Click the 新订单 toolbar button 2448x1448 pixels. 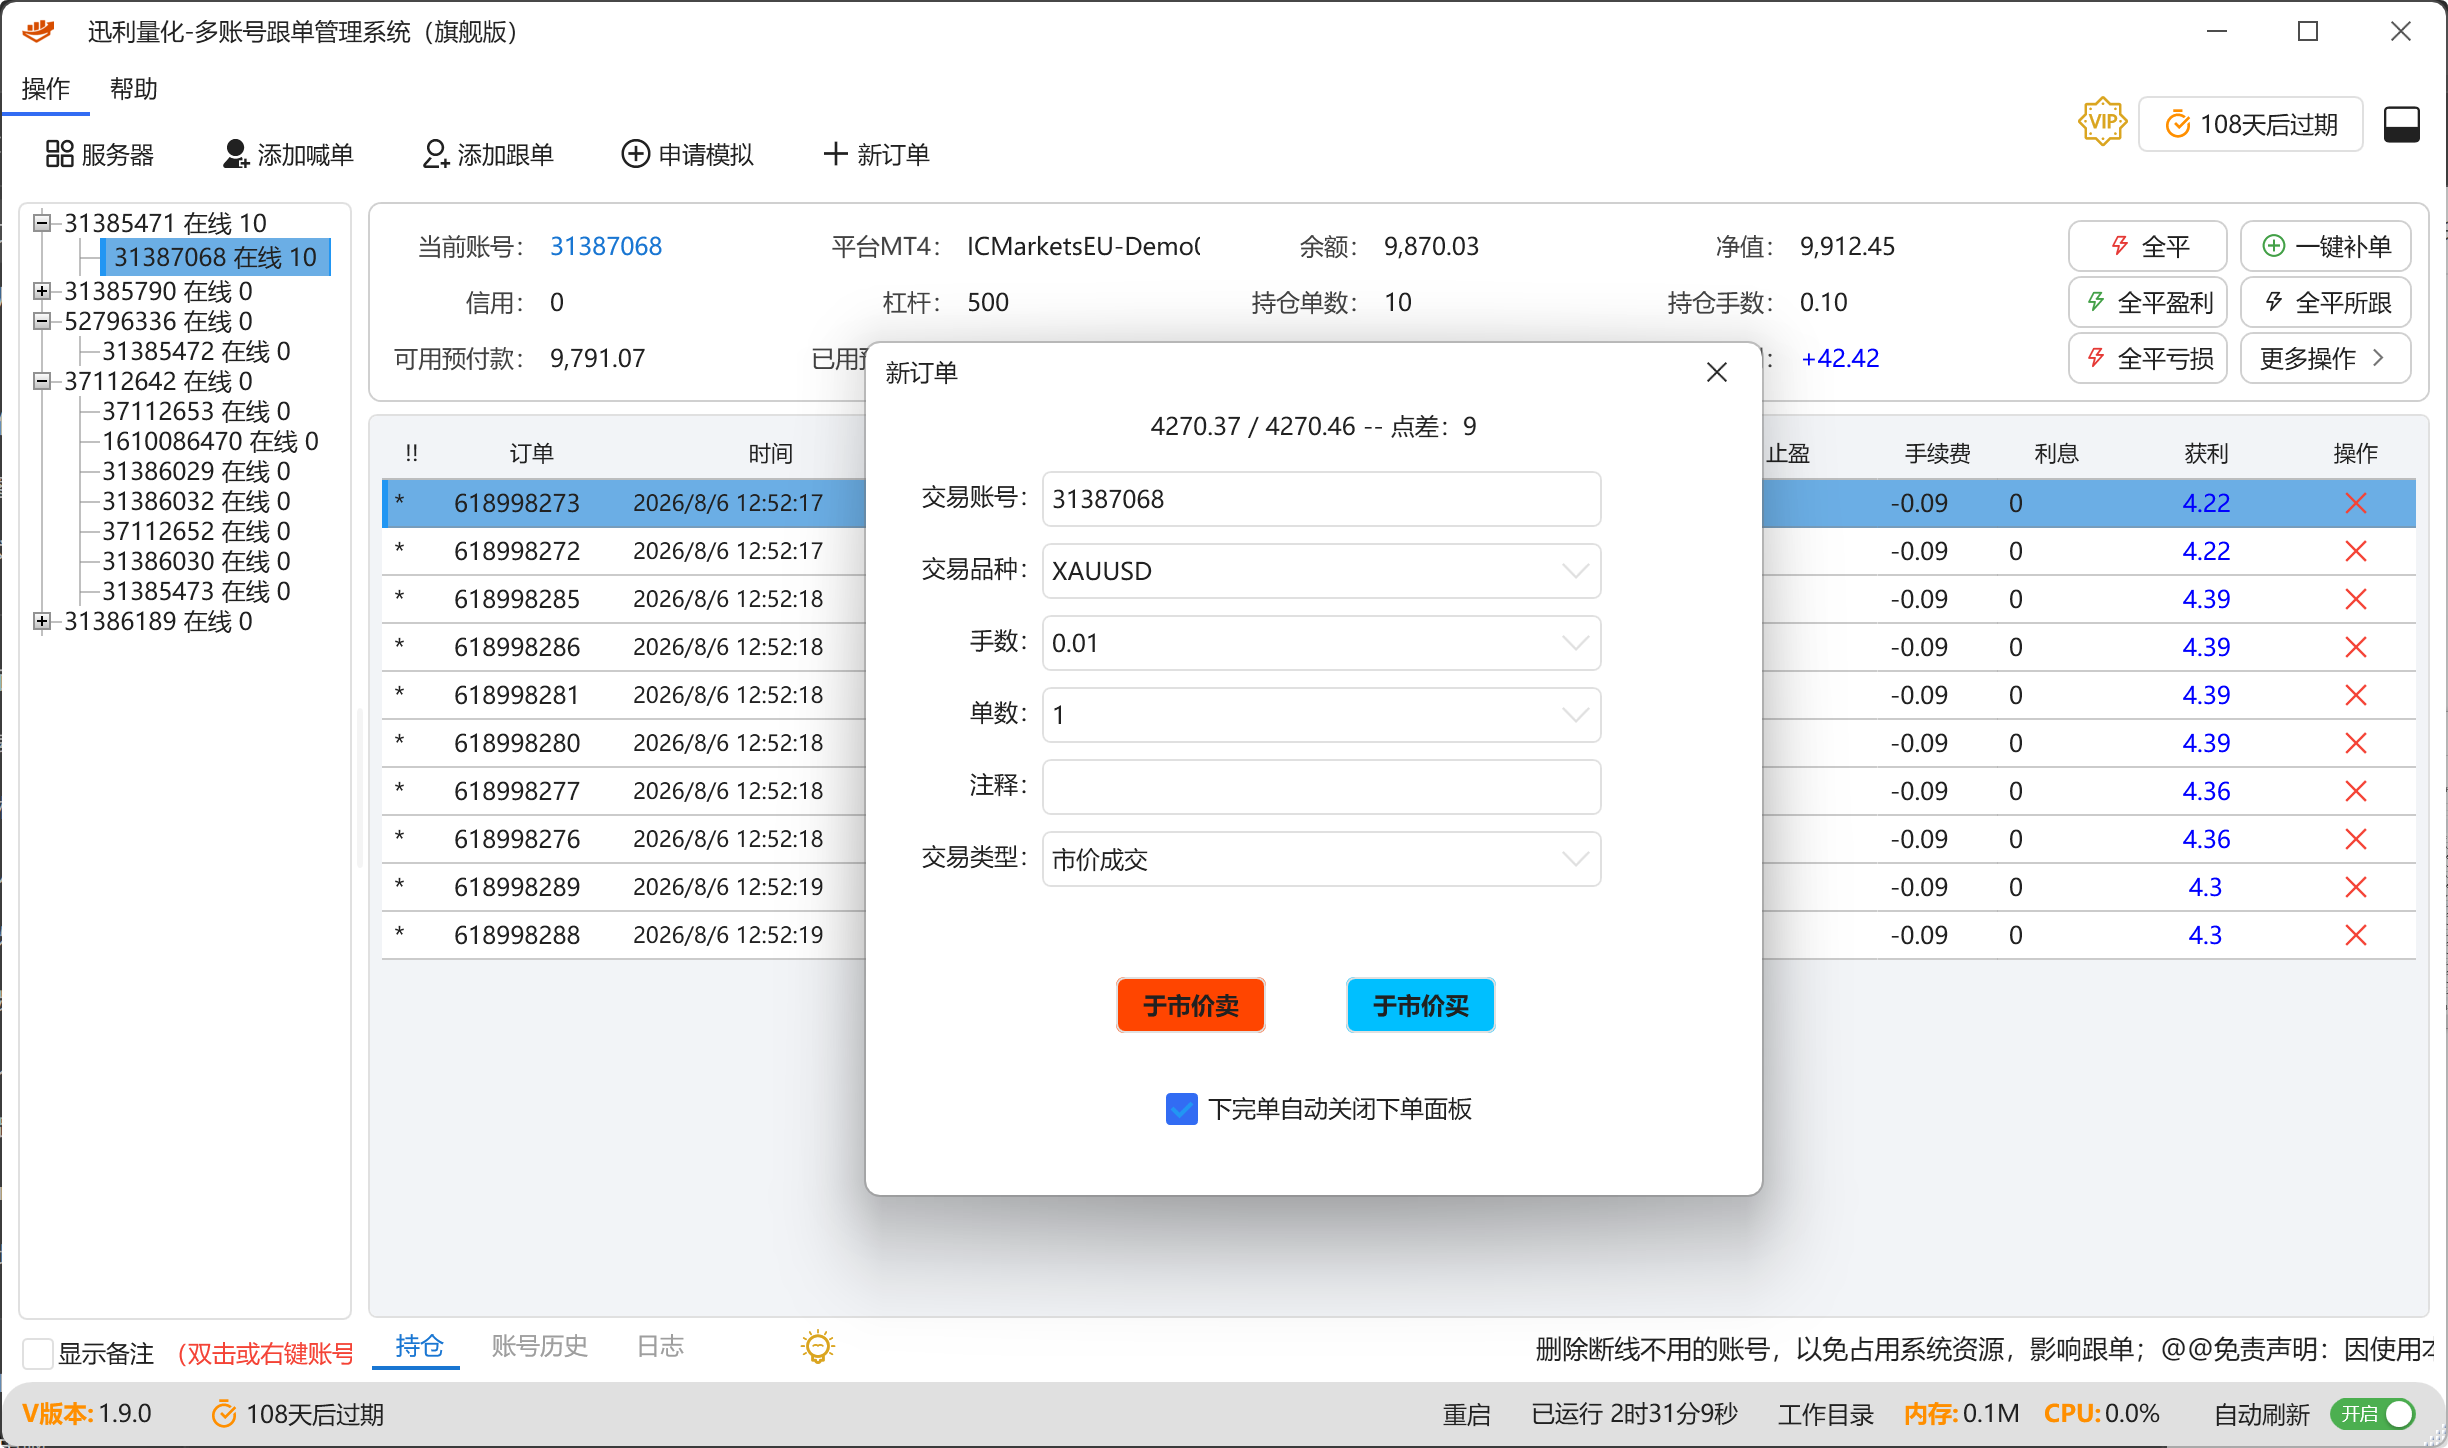(876, 154)
